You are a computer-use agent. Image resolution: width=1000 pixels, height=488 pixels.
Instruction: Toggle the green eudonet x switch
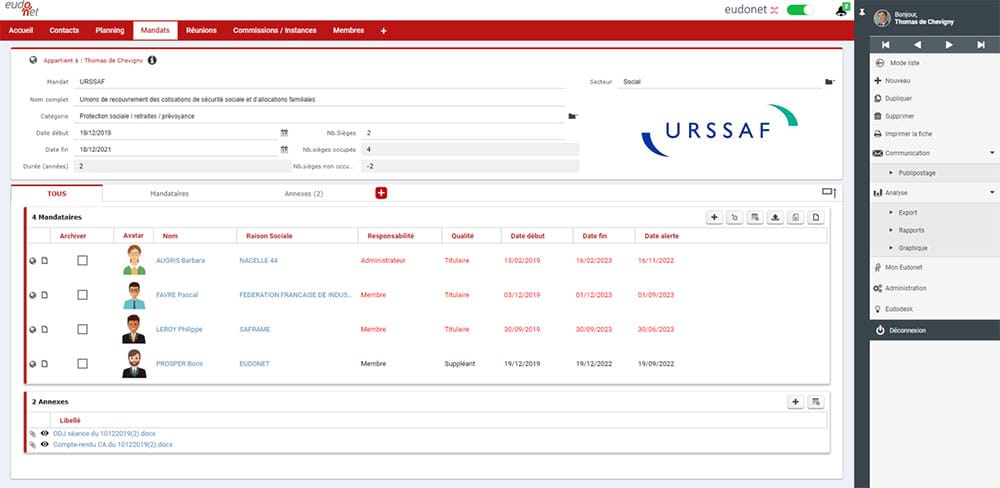(x=800, y=10)
